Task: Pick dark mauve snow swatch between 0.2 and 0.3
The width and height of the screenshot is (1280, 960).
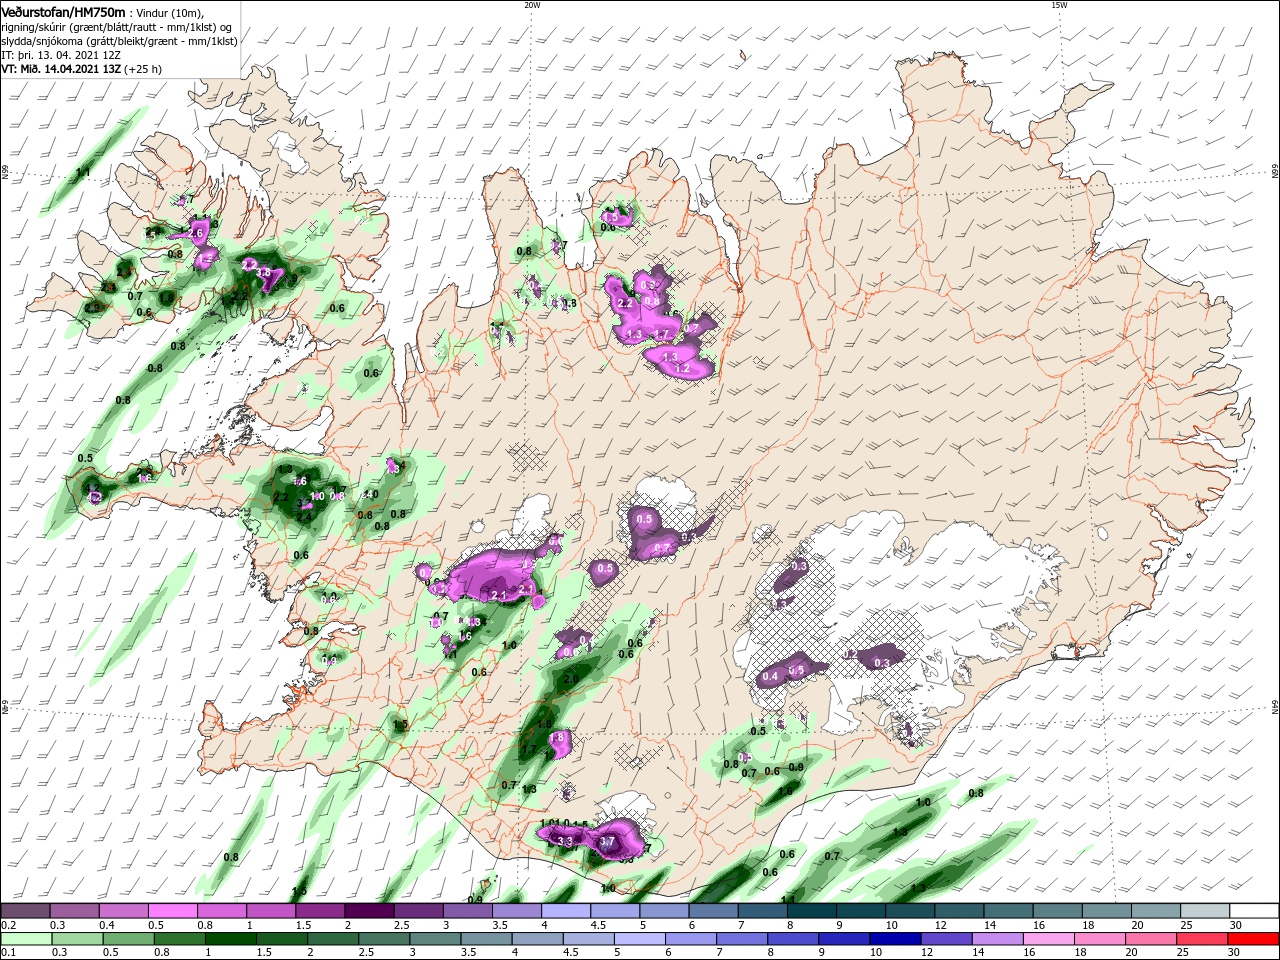Action: click(x=25, y=911)
